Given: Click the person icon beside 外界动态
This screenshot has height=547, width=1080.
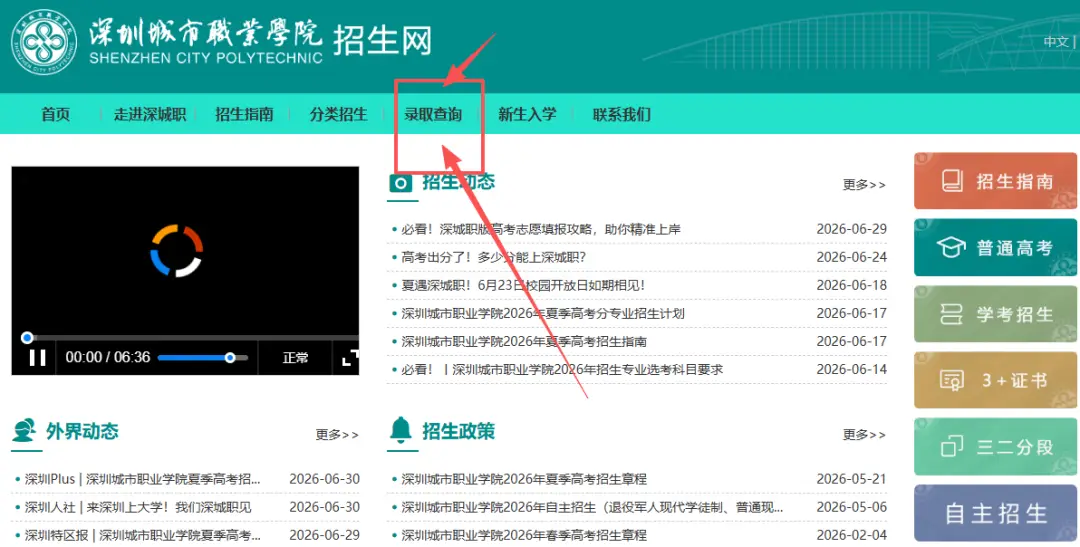Looking at the screenshot, I should [24, 431].
